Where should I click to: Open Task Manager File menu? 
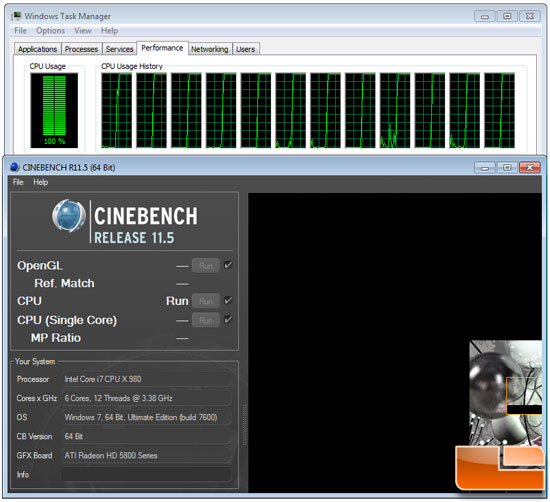pos(20,31)
